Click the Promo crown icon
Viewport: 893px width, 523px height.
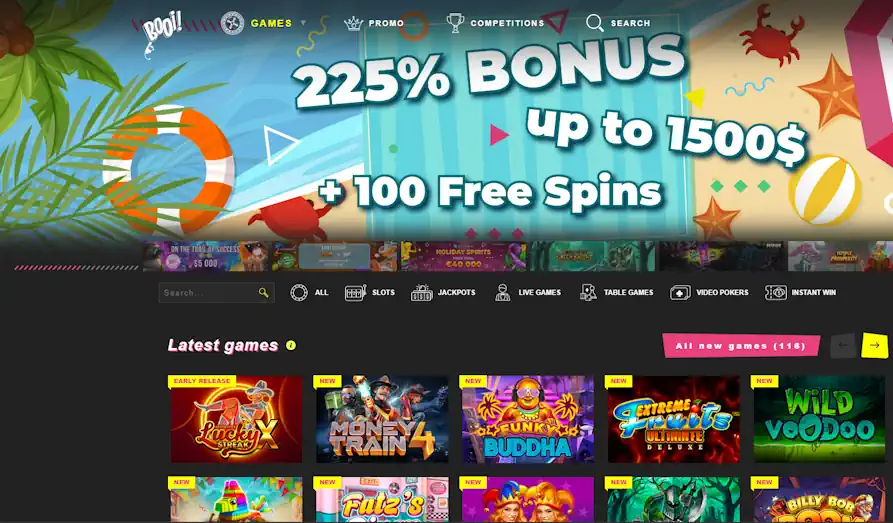pyautogui.click(x=354, y=23)
